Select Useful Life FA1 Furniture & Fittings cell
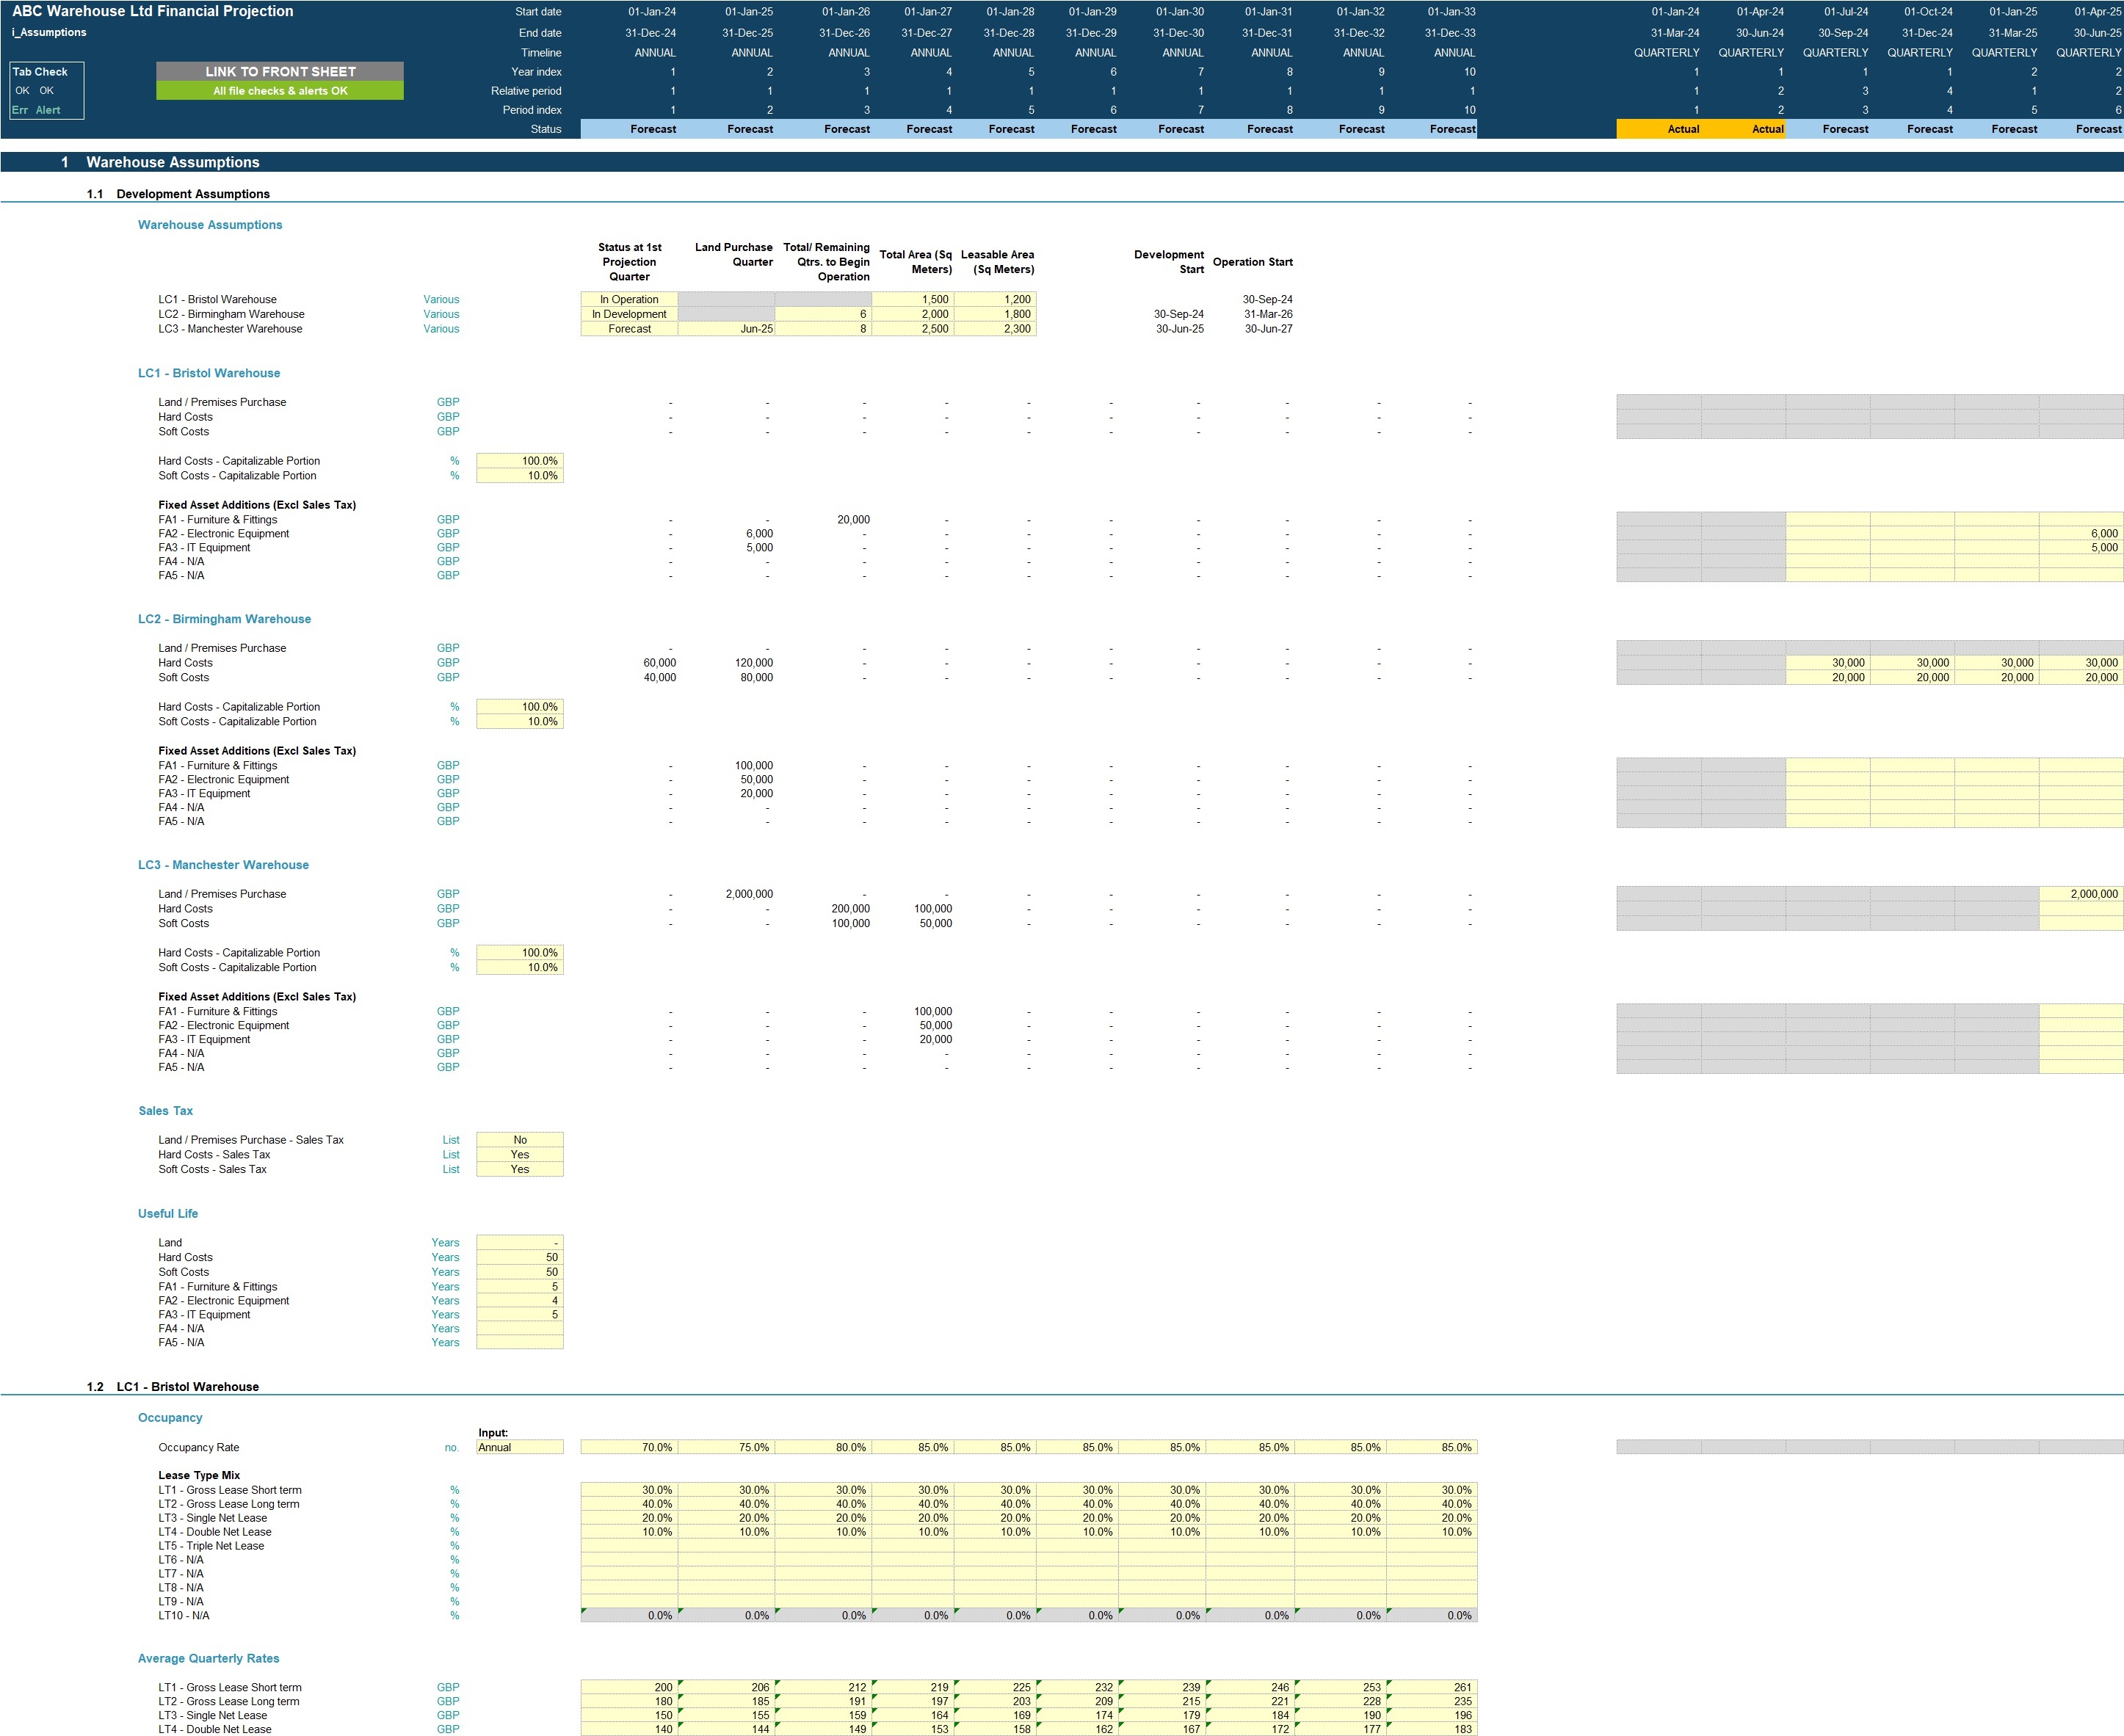The image size is (2124, 1736). 520,1287
